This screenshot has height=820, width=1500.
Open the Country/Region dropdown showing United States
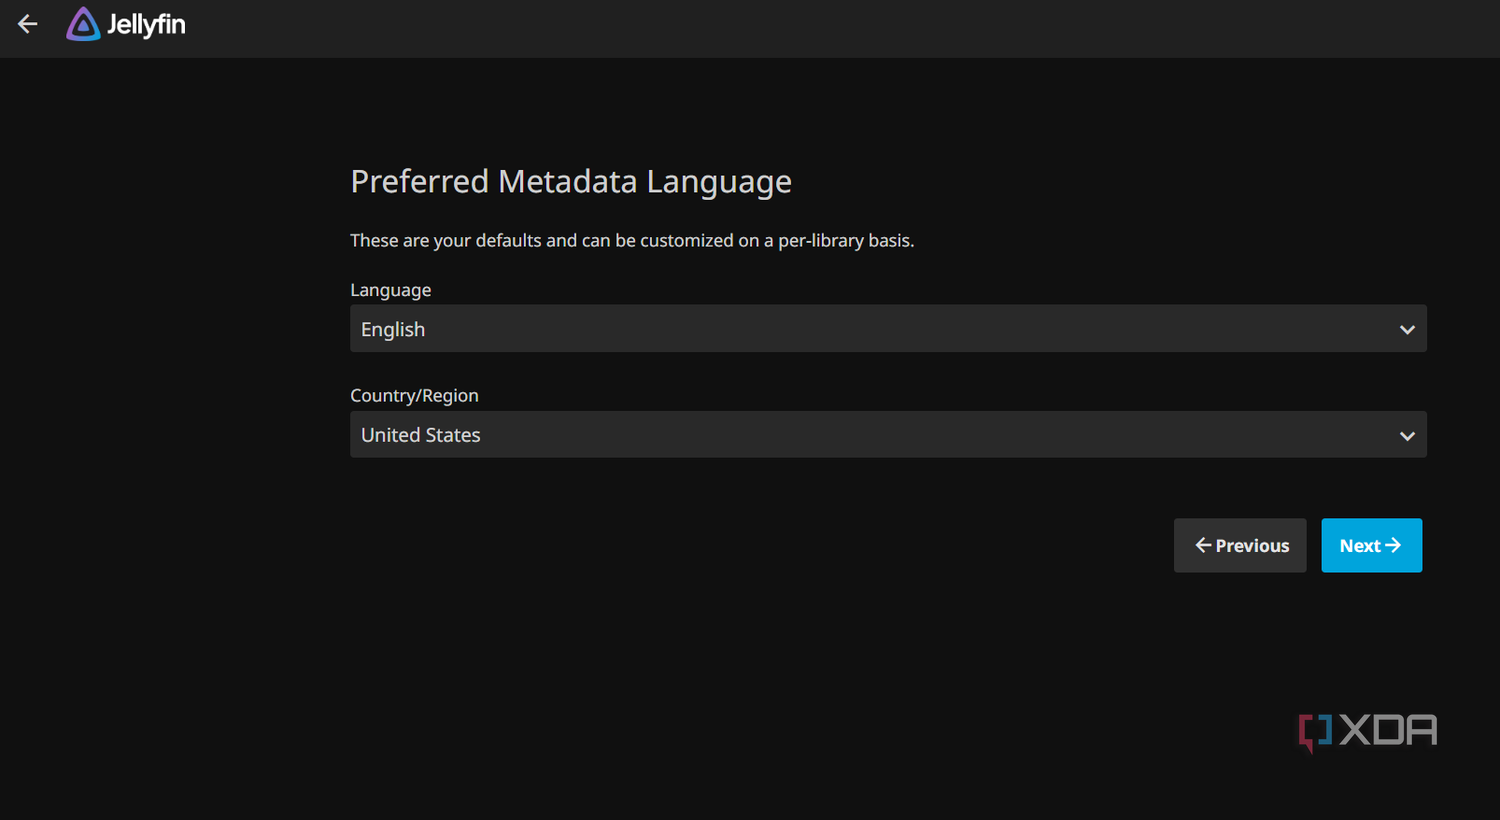[x=888, y=435]
